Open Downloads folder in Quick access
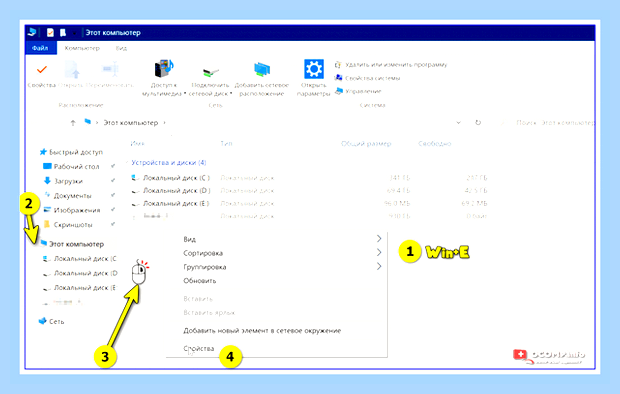Viewport: 620px width, 394px height. (x=68, y=181)
